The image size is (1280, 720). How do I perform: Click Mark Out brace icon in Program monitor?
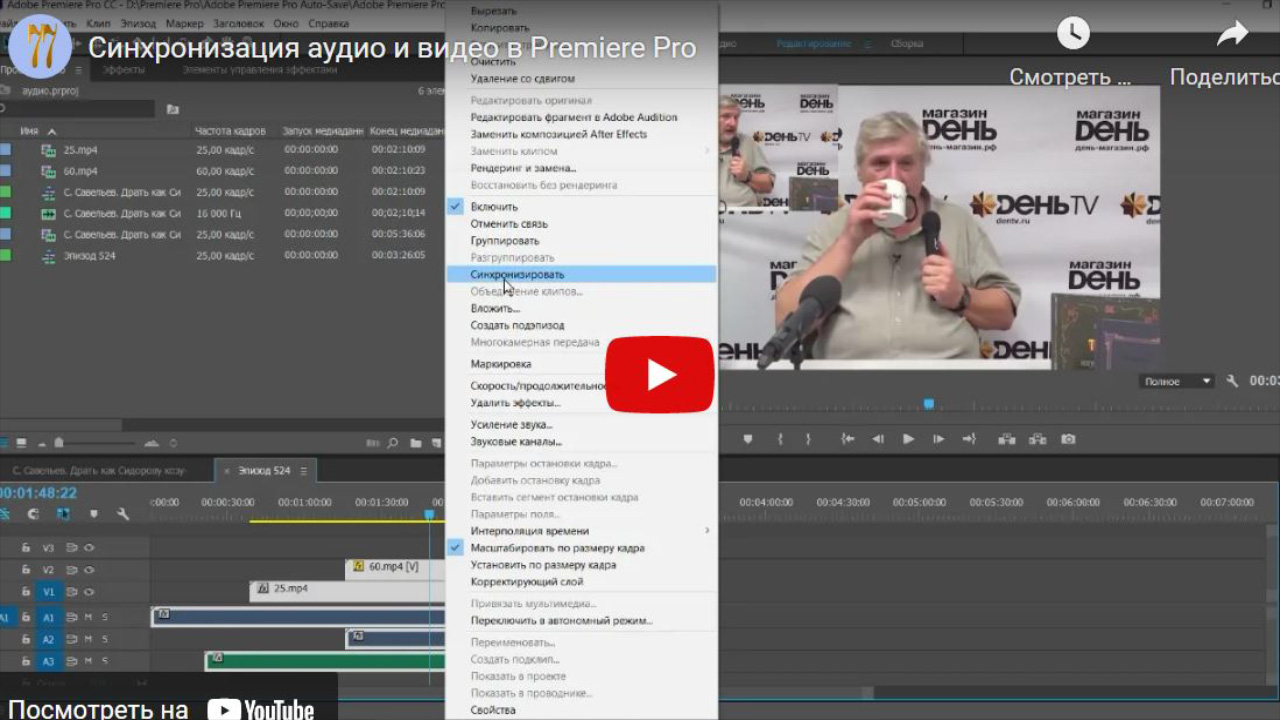pos(808,439)
